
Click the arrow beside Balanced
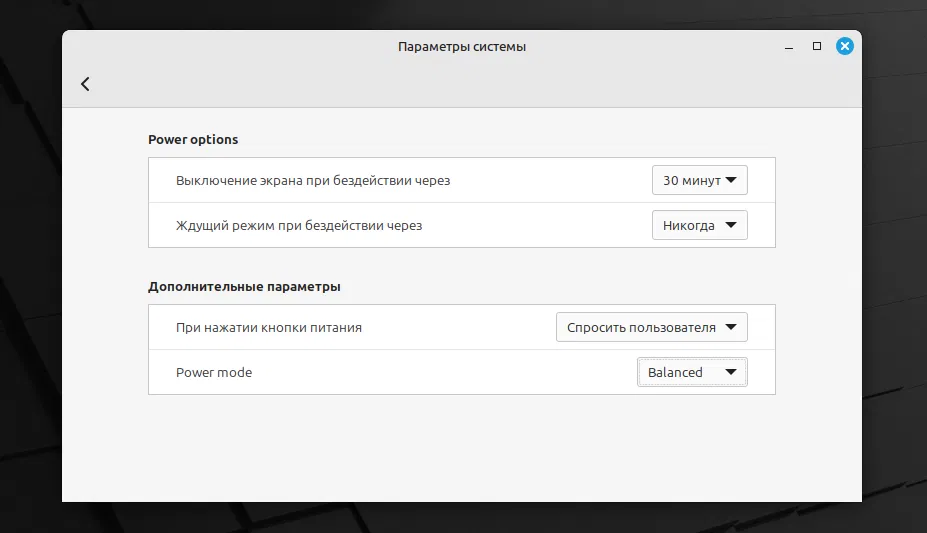click(730, 372)
